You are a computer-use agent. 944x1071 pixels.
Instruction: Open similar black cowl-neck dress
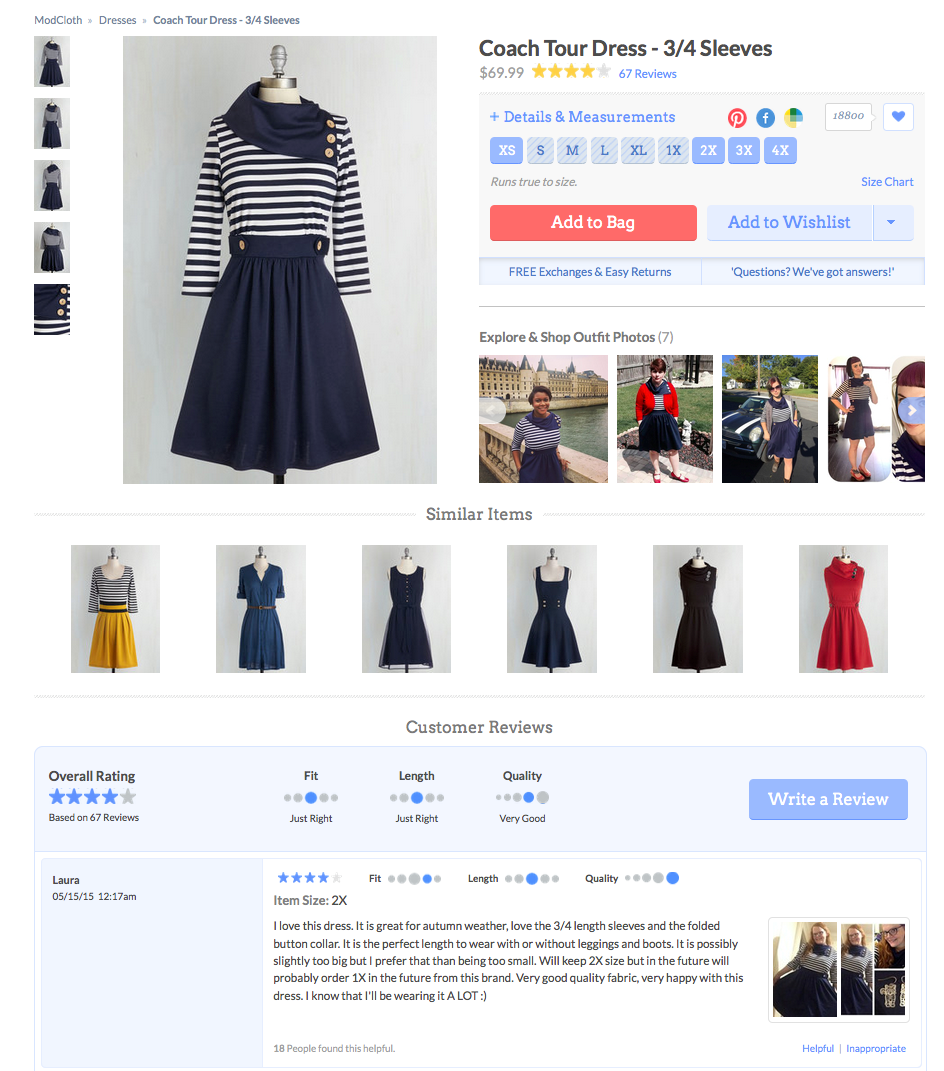click(x=697, y=609)
